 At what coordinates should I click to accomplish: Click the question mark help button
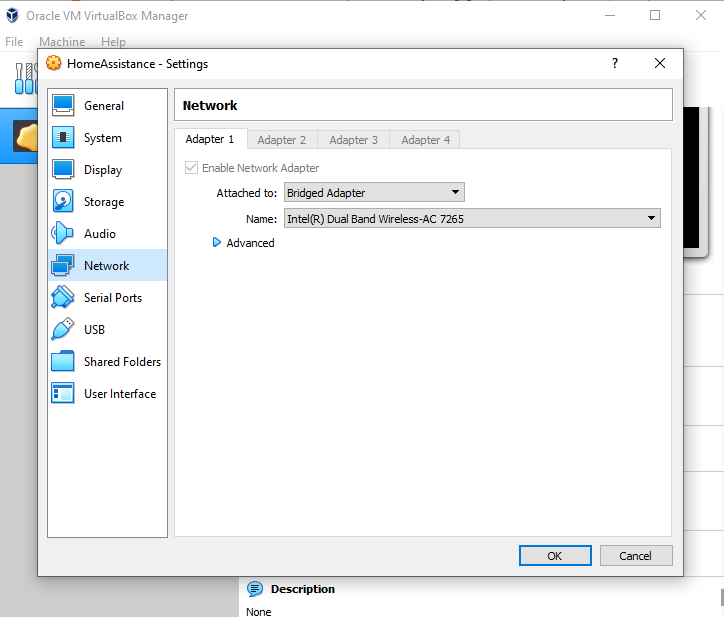coord(615,63)
